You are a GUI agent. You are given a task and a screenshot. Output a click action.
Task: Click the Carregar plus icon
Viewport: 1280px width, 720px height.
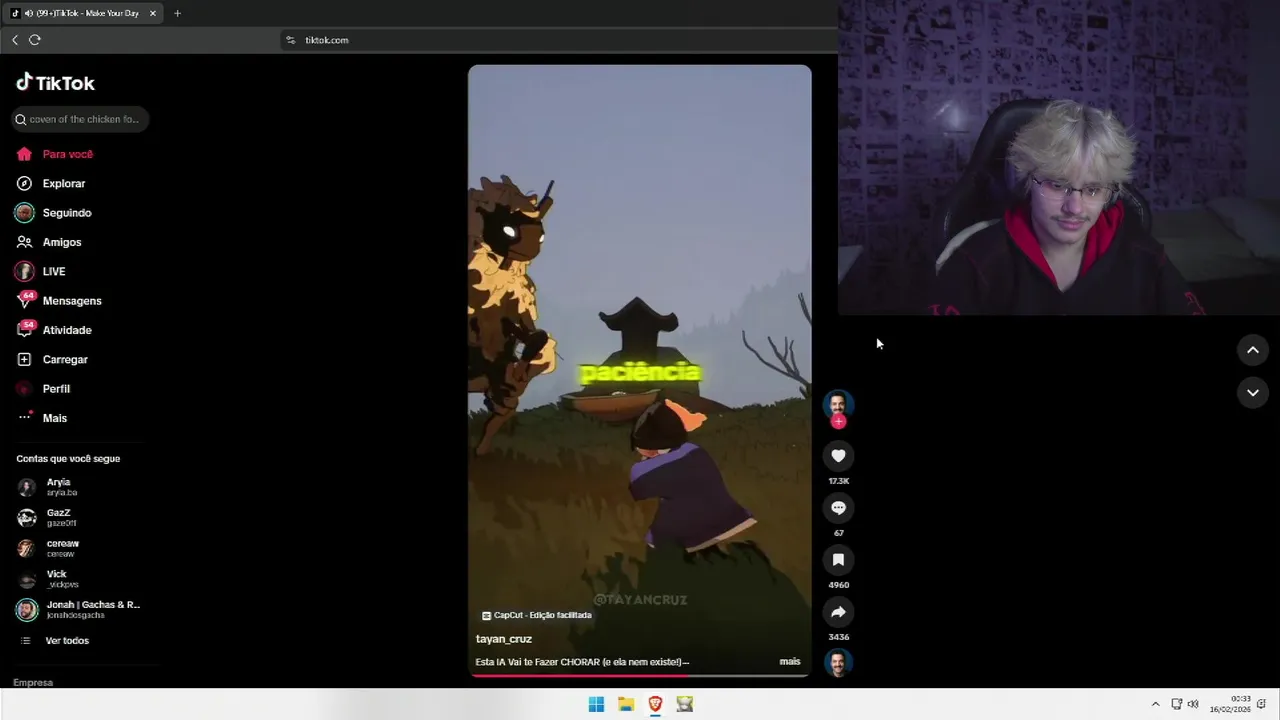(24, 359)
